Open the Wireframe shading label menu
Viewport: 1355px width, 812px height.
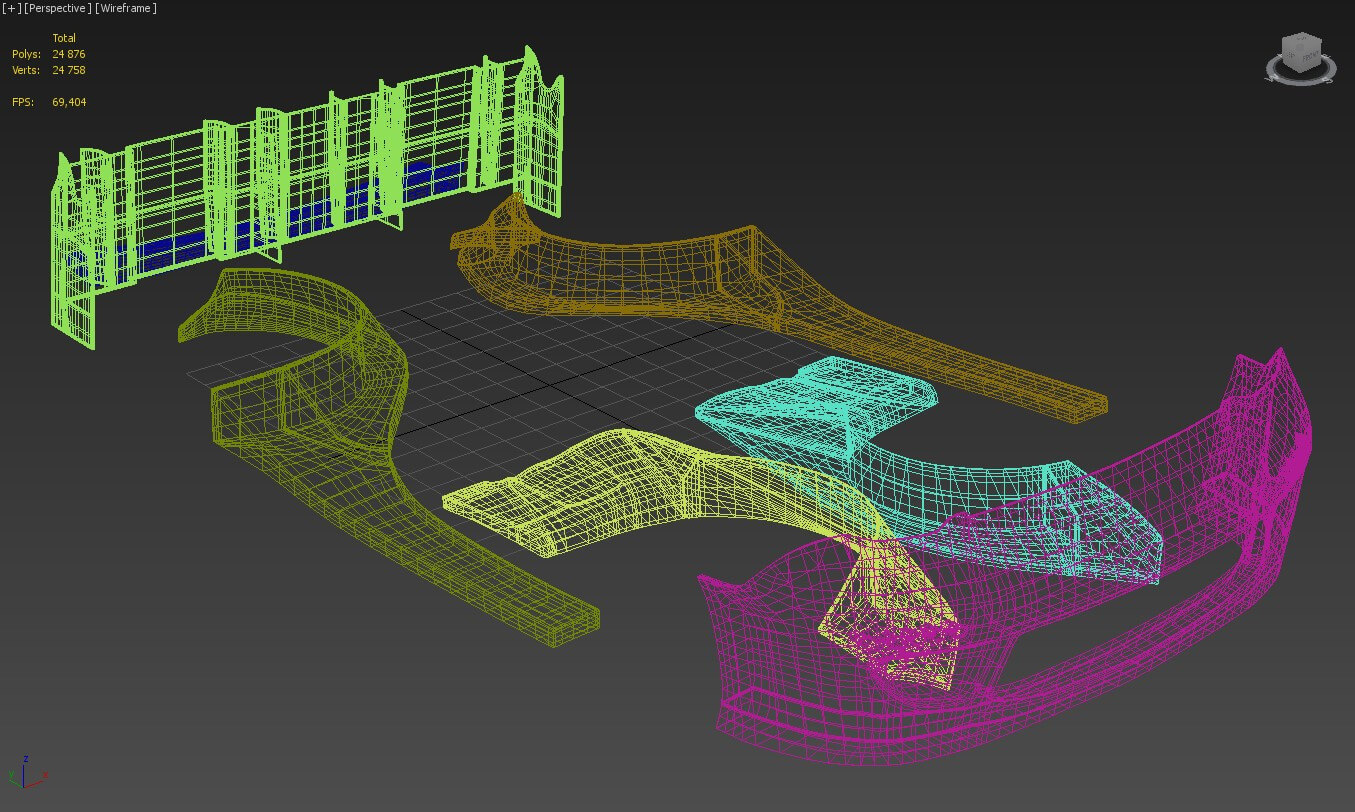[126, 8]
